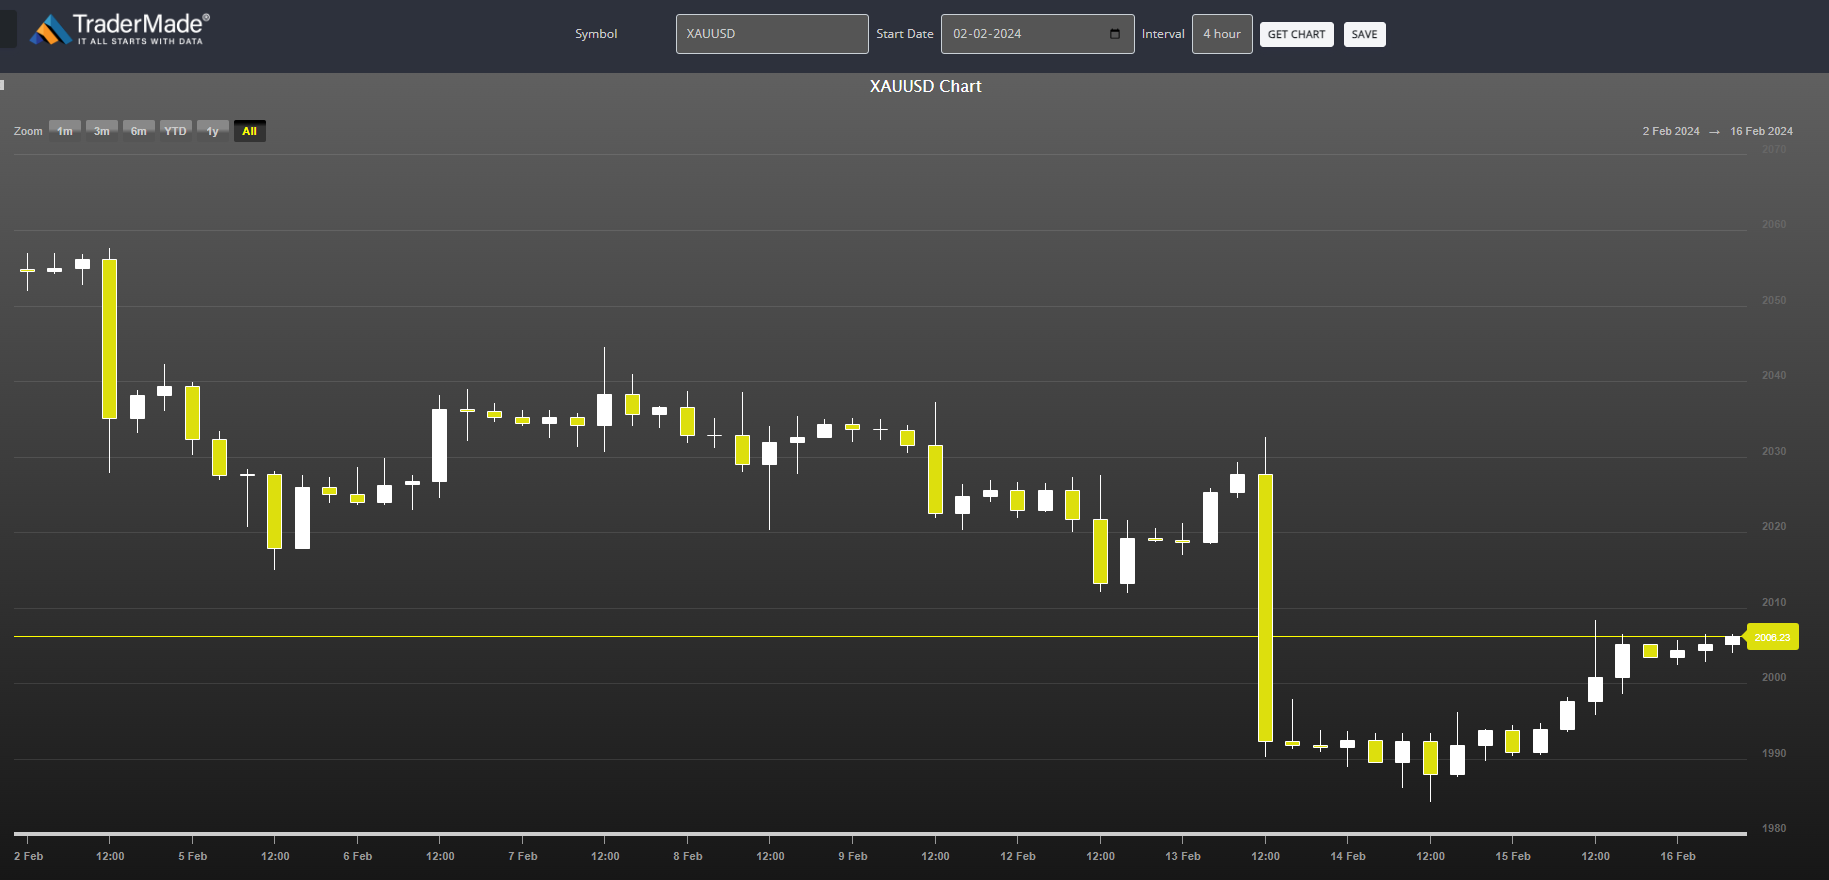Click the yellow 2006.23 price label
The width and height of the screenshot is (1829, 880).
1772,637
